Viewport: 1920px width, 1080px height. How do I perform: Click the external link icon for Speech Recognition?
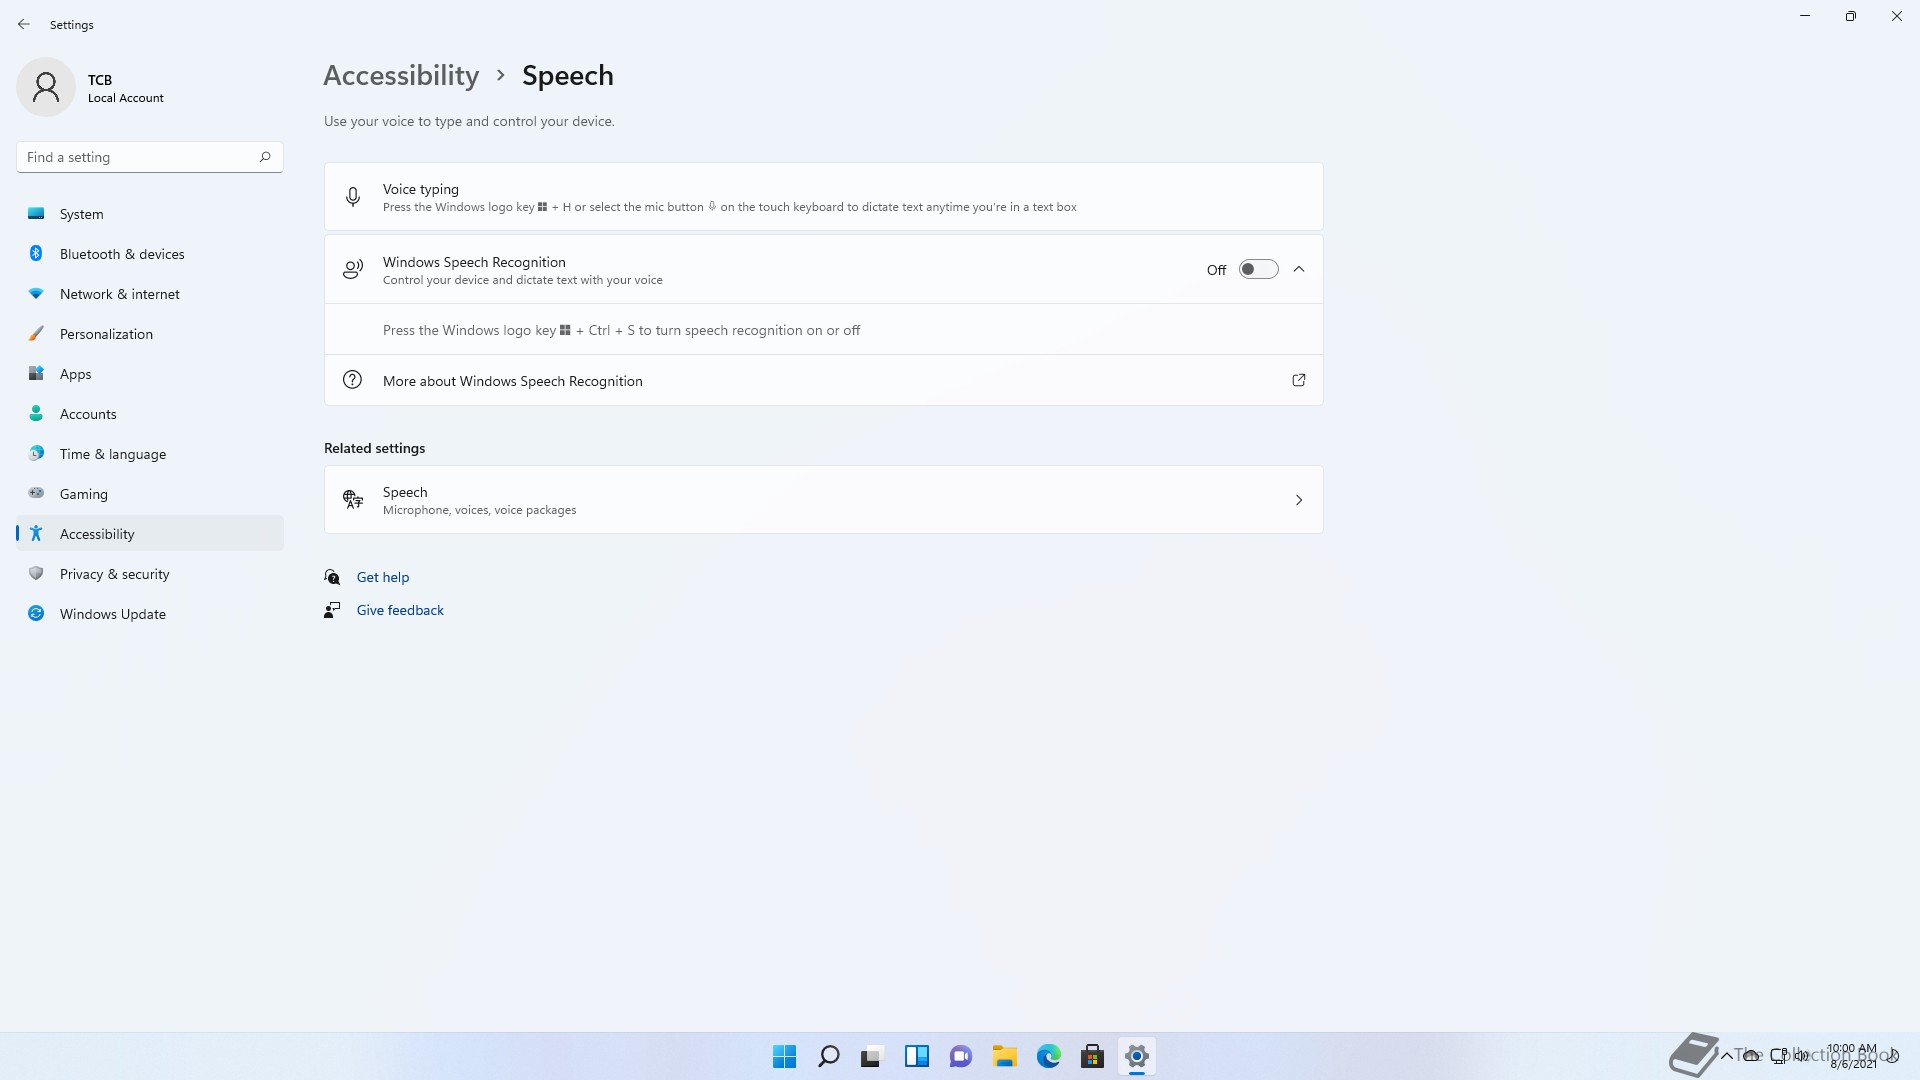coord(1299,380)
